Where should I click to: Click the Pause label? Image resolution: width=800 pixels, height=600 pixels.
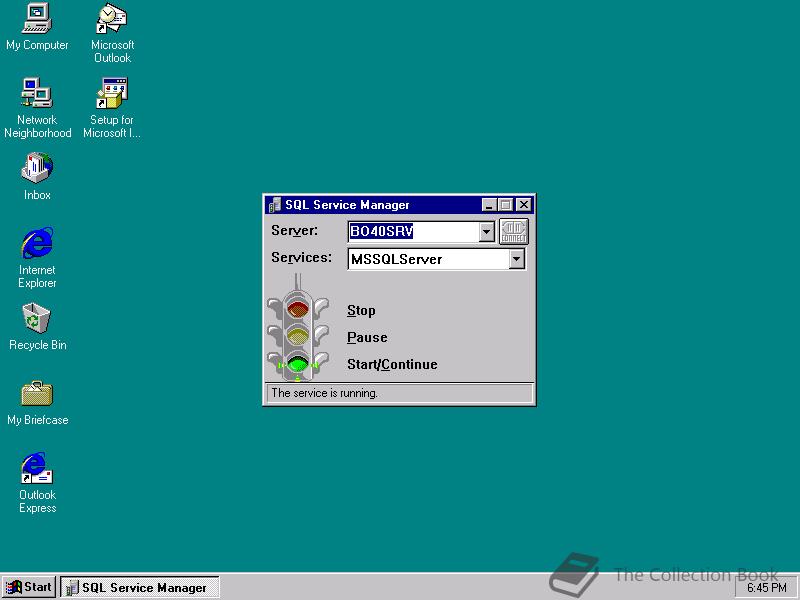367,337
